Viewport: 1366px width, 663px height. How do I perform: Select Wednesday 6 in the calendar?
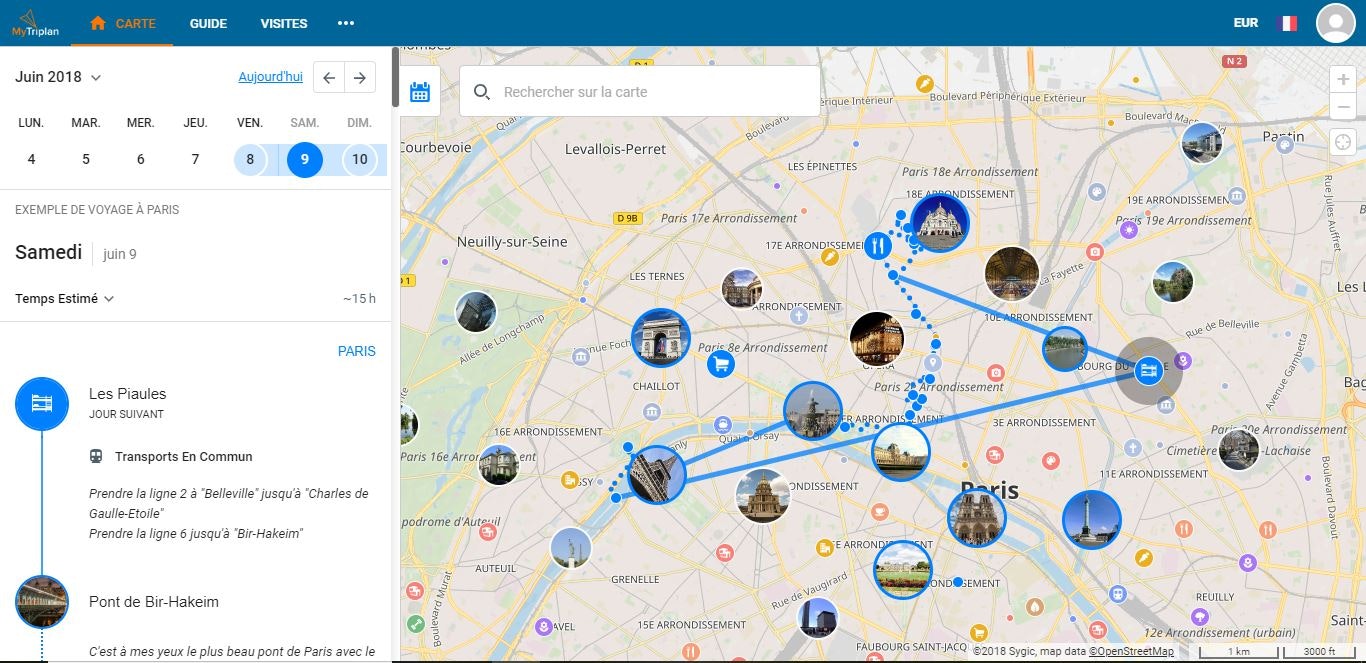click(x=140, y=159)
